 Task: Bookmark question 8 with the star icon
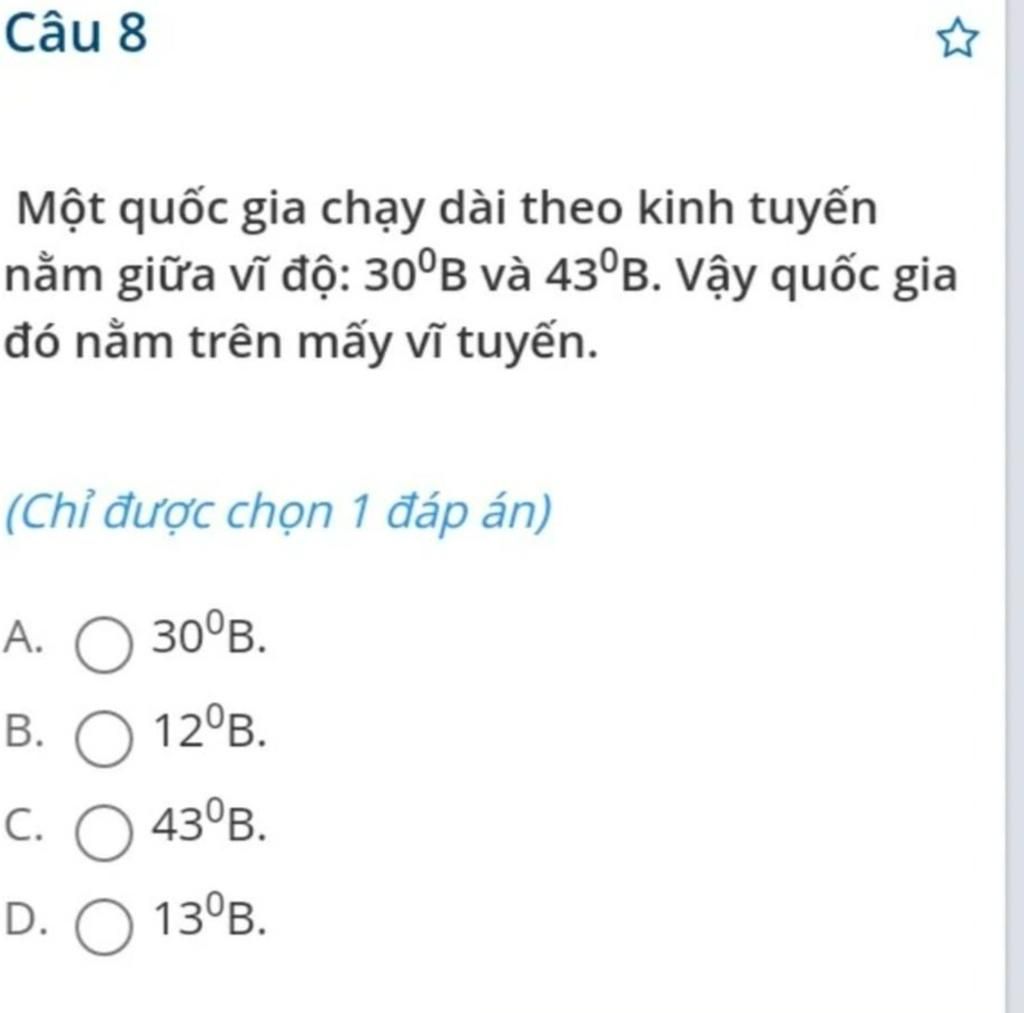tap(958, 40)
